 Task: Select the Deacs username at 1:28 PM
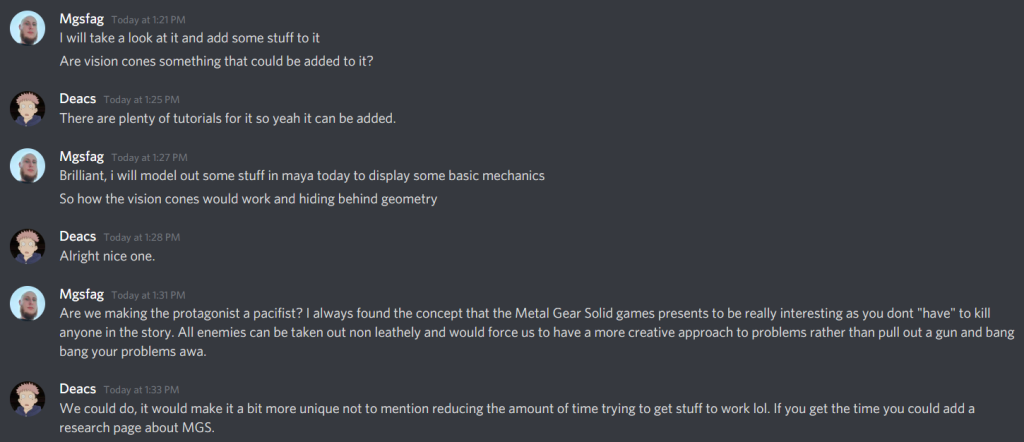(x=78, y=237)
